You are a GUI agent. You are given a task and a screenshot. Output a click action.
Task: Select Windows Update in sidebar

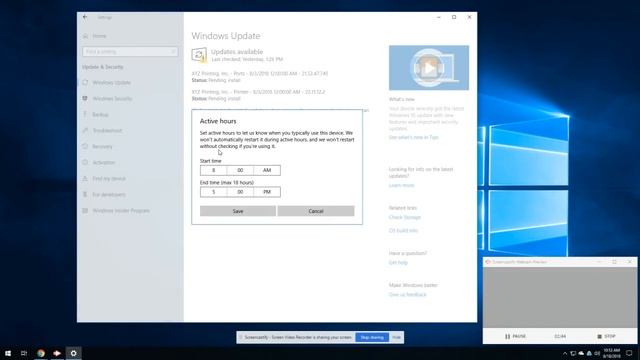coord(111,82)
